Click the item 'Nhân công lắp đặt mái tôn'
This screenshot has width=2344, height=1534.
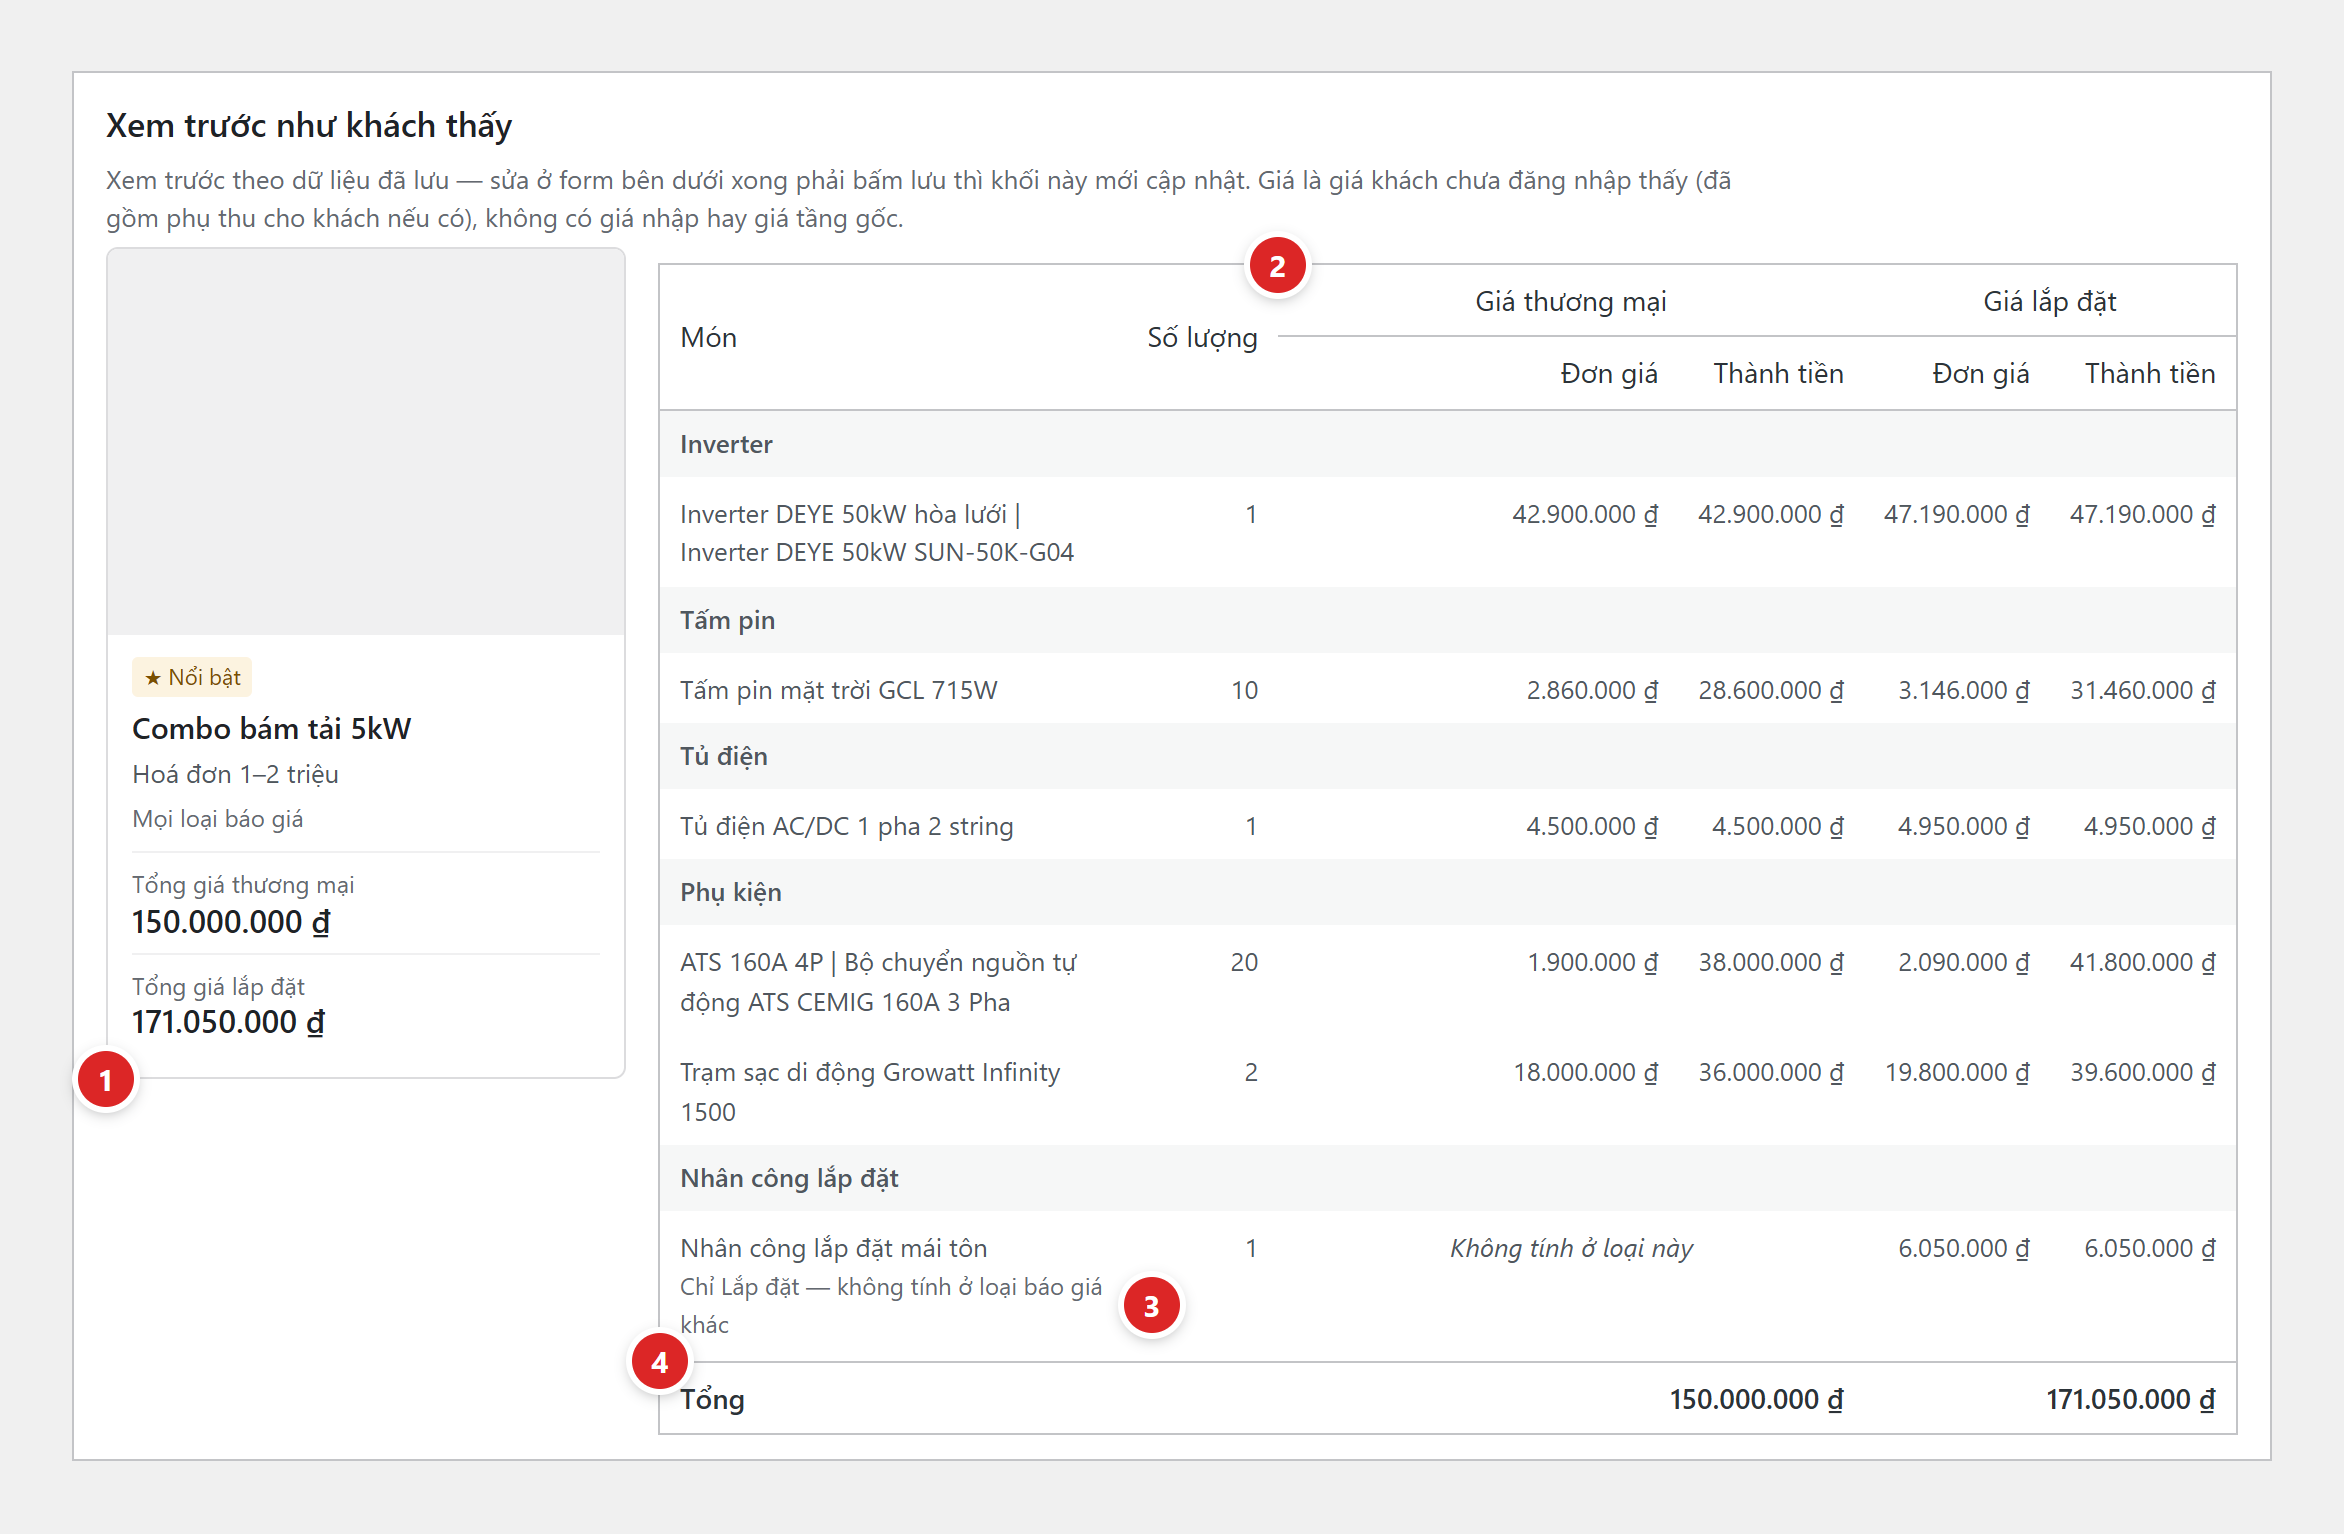coord(833,1248)
